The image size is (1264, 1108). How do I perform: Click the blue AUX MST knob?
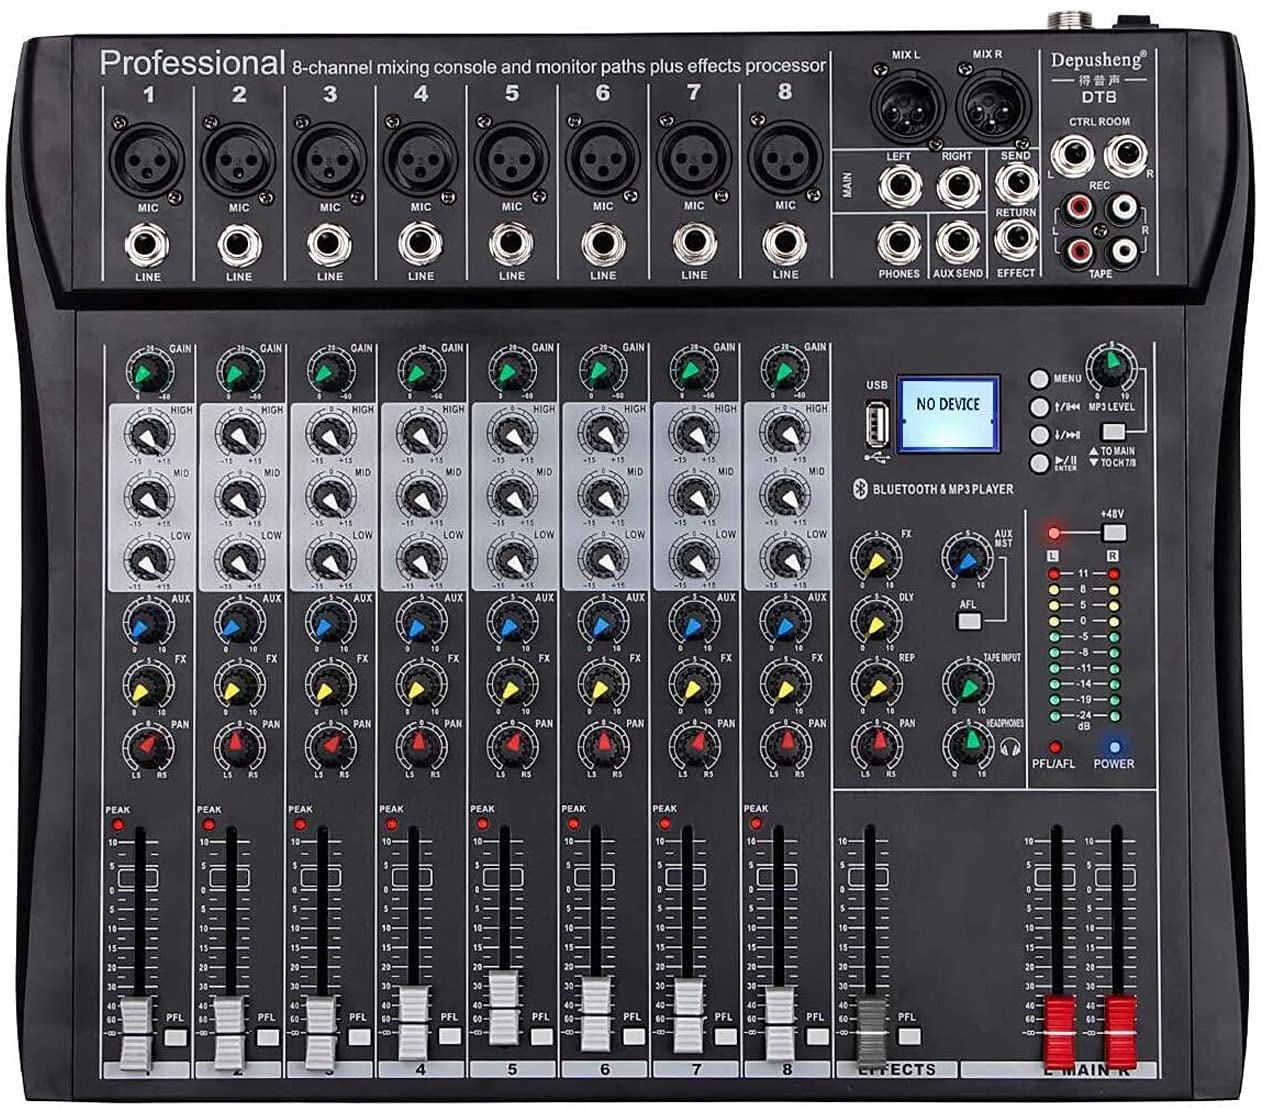[x=965, y=558]
